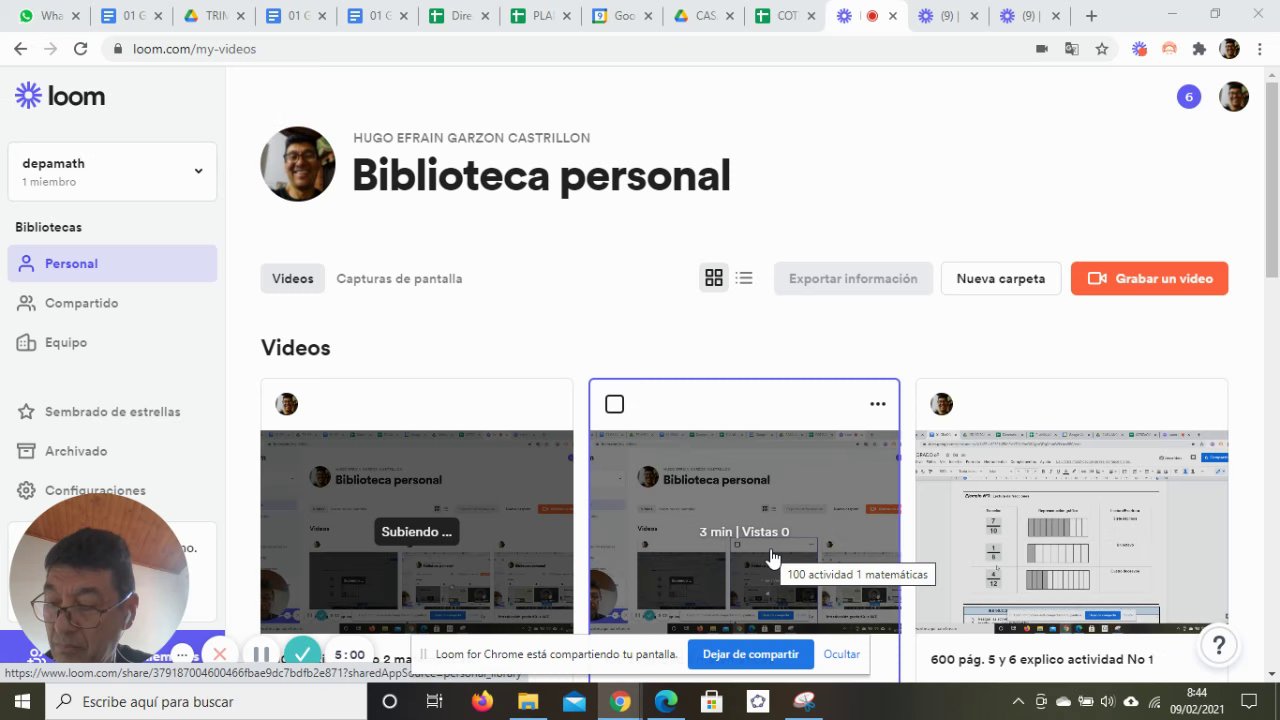Select the checkbox on the highlighted video card
The image size is (1280, 720).
coord(614,404)
